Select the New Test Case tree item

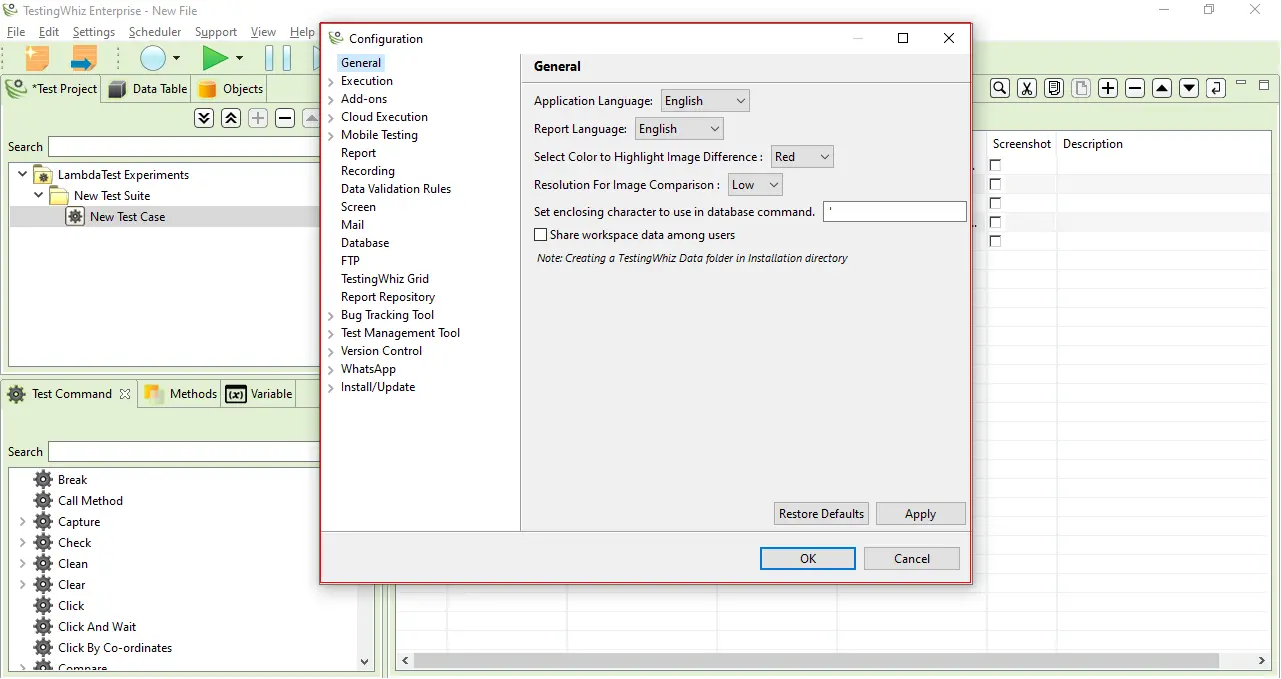[x=126, y=216]
